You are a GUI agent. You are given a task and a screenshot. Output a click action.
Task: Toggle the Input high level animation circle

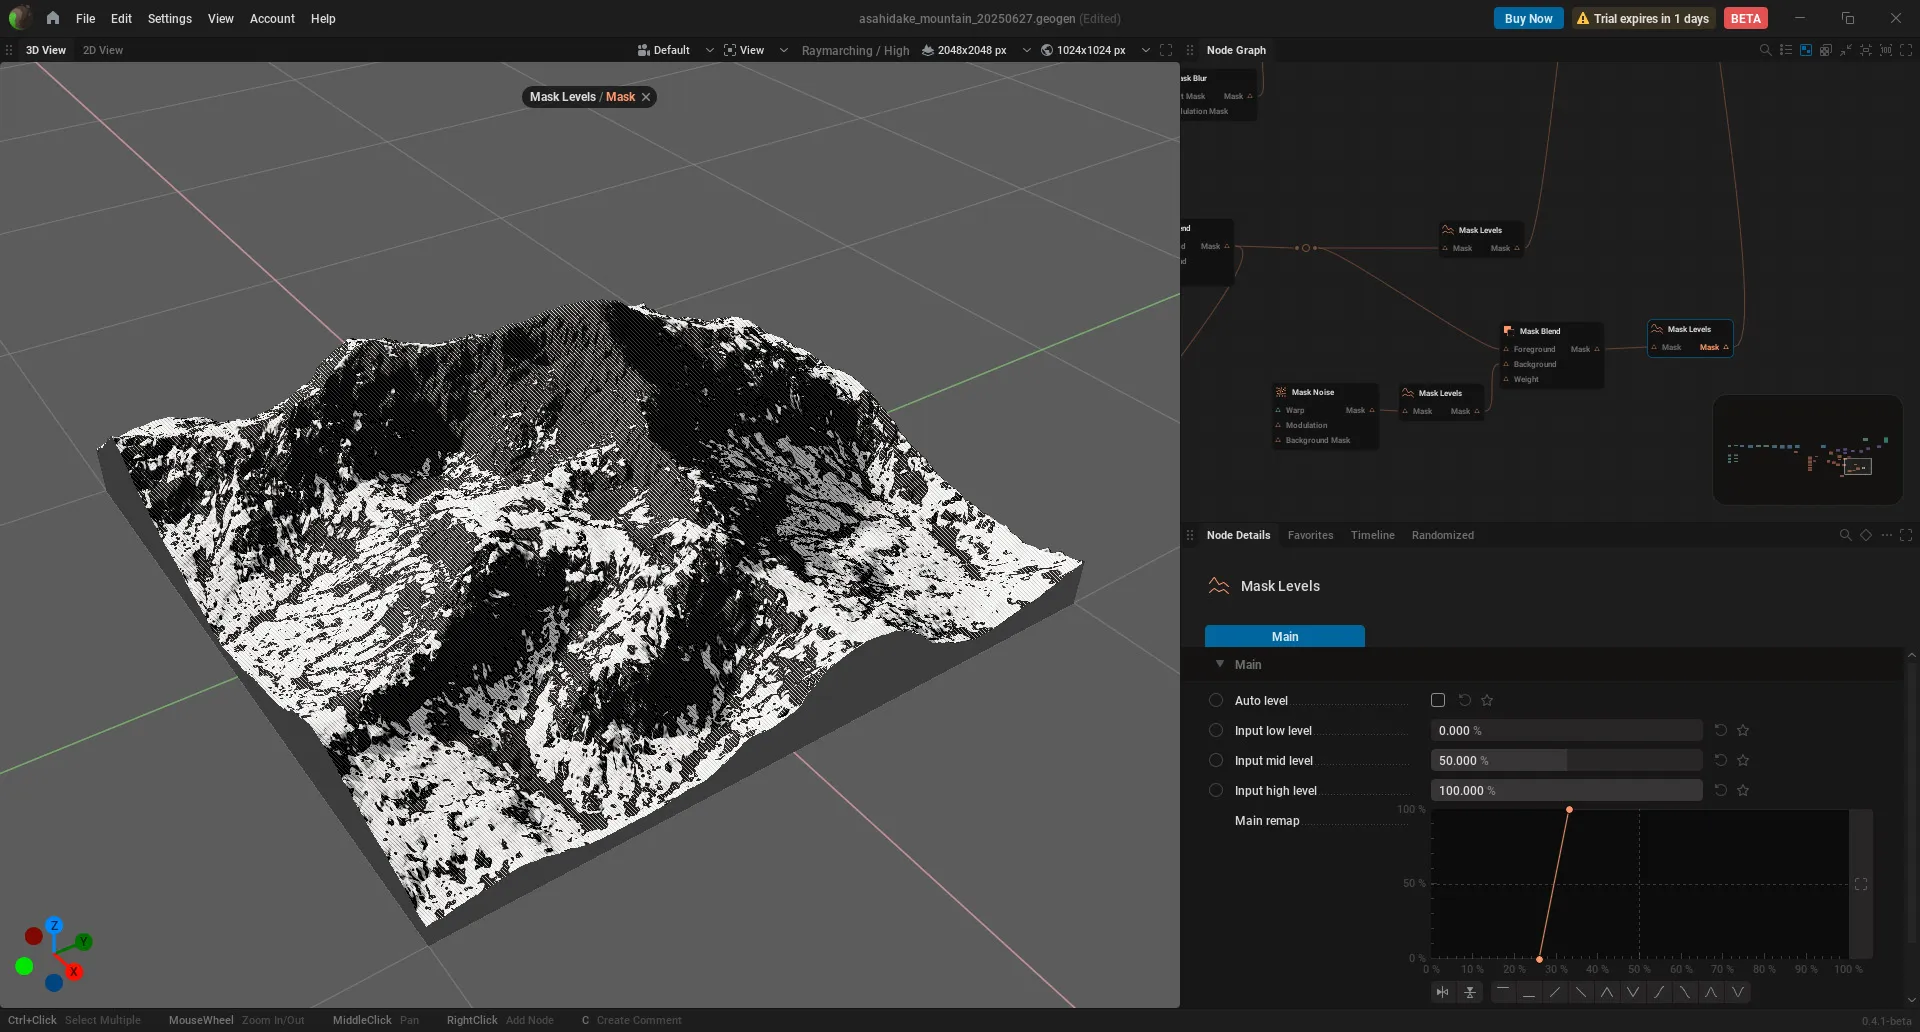1216,790
